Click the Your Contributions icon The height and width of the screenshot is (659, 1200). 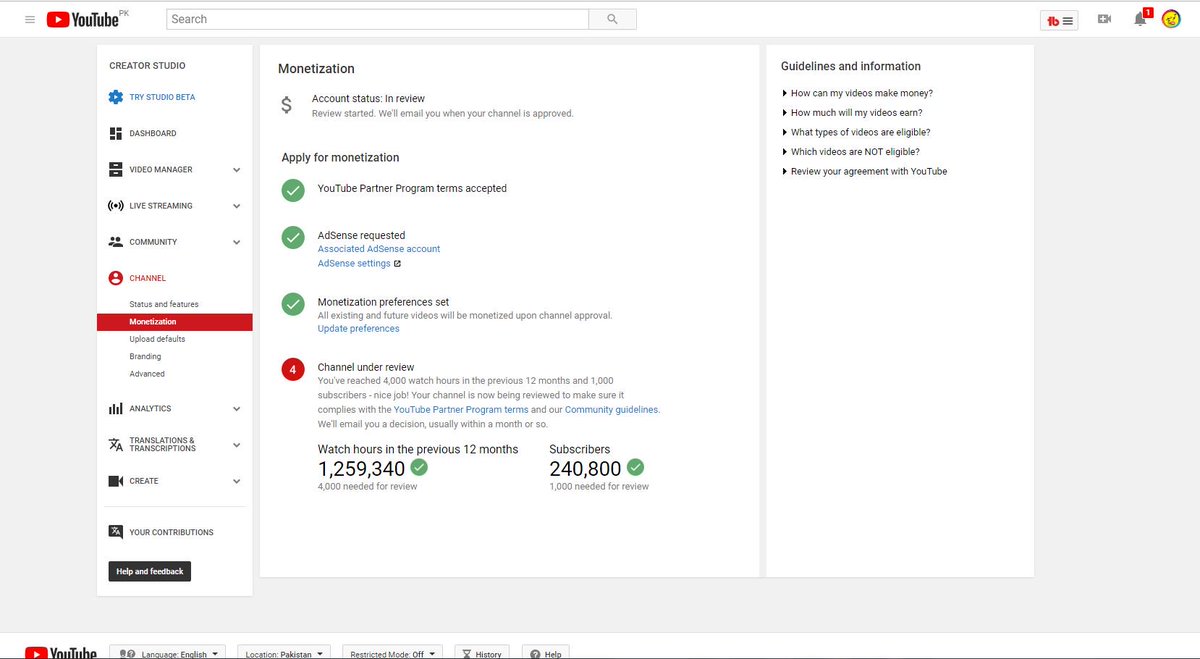[116, 532]
